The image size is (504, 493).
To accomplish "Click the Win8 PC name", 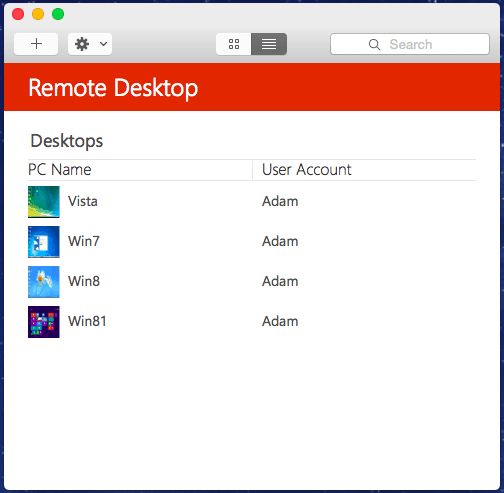I will pos(84,281).
